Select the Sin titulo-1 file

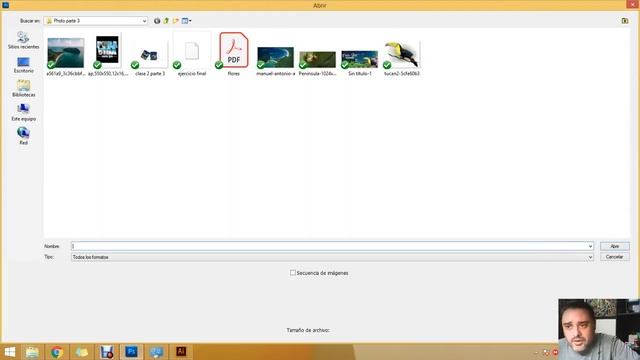(x=360, y=59)
